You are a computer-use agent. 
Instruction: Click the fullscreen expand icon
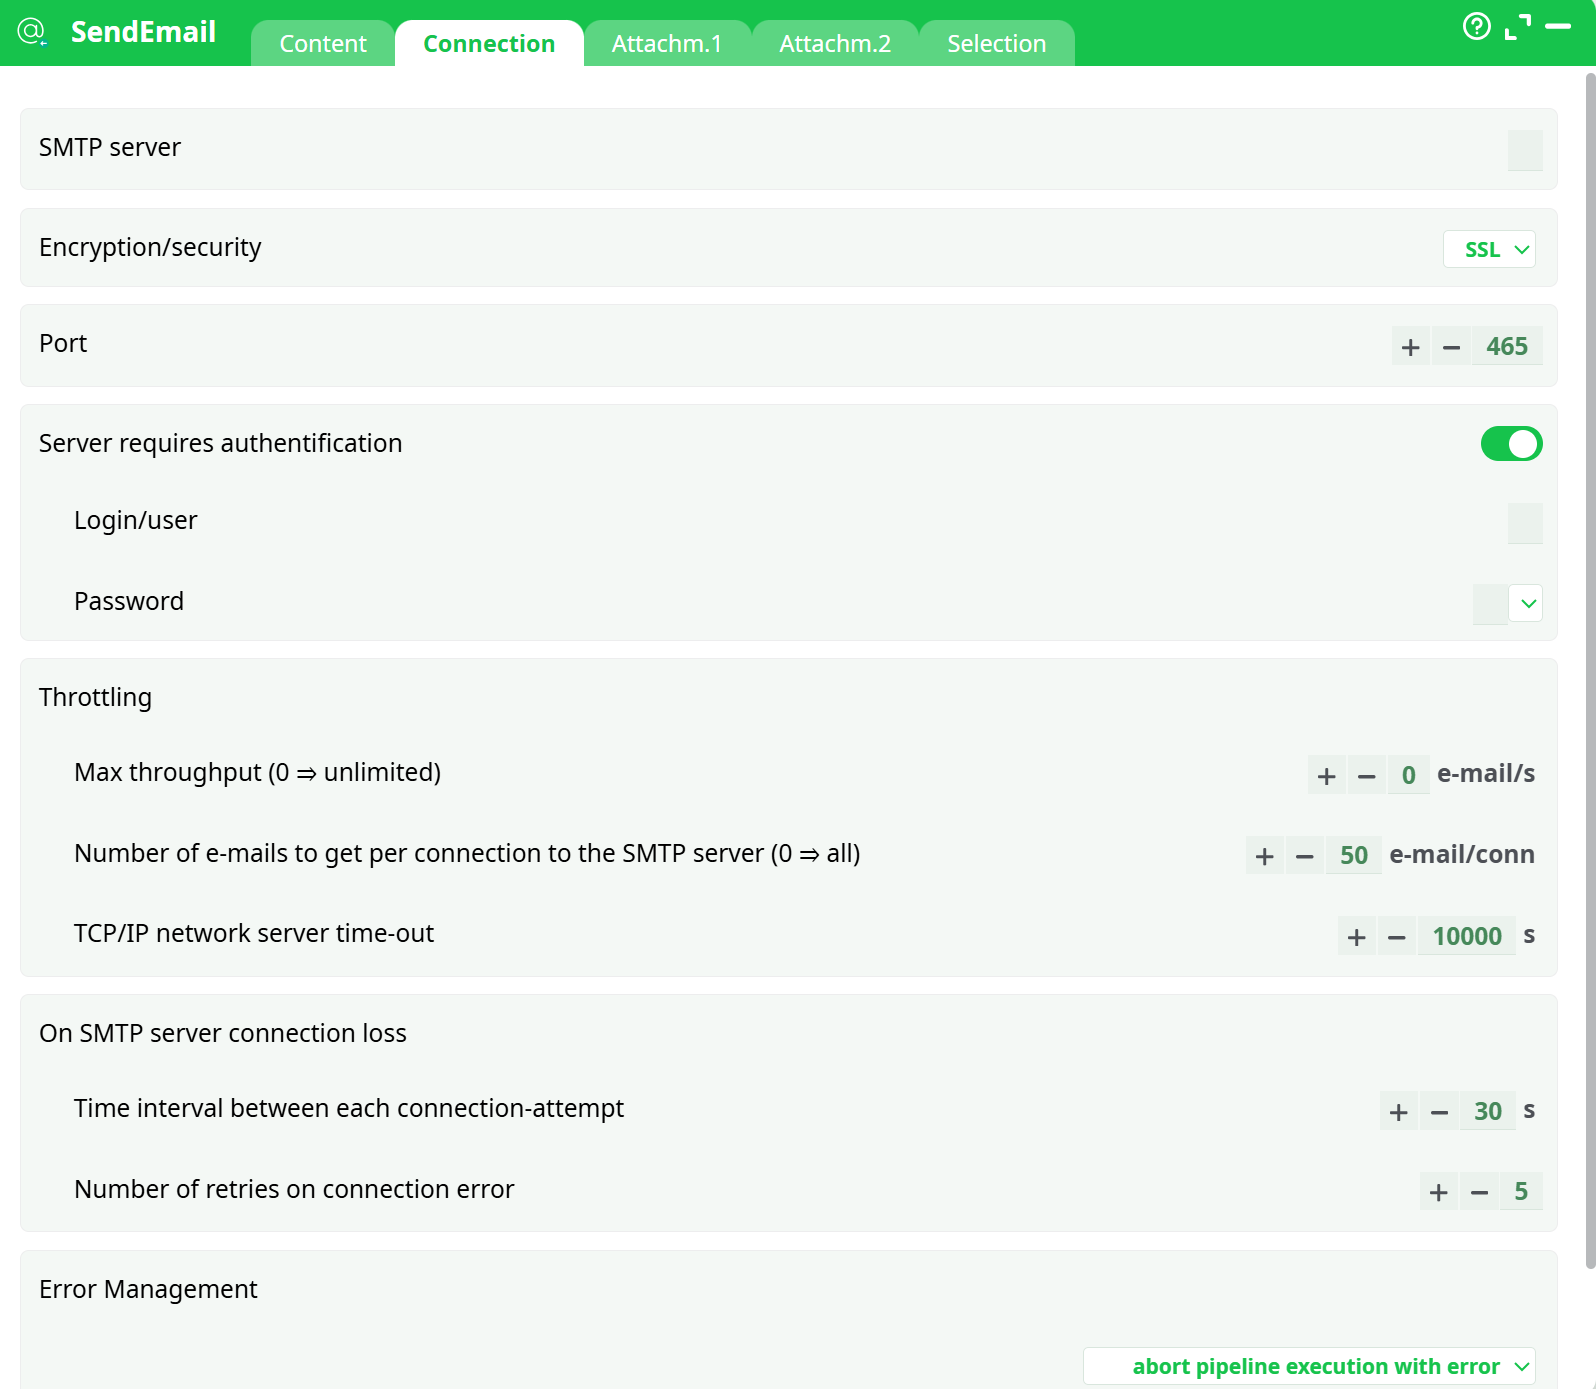coord(1517,27)
